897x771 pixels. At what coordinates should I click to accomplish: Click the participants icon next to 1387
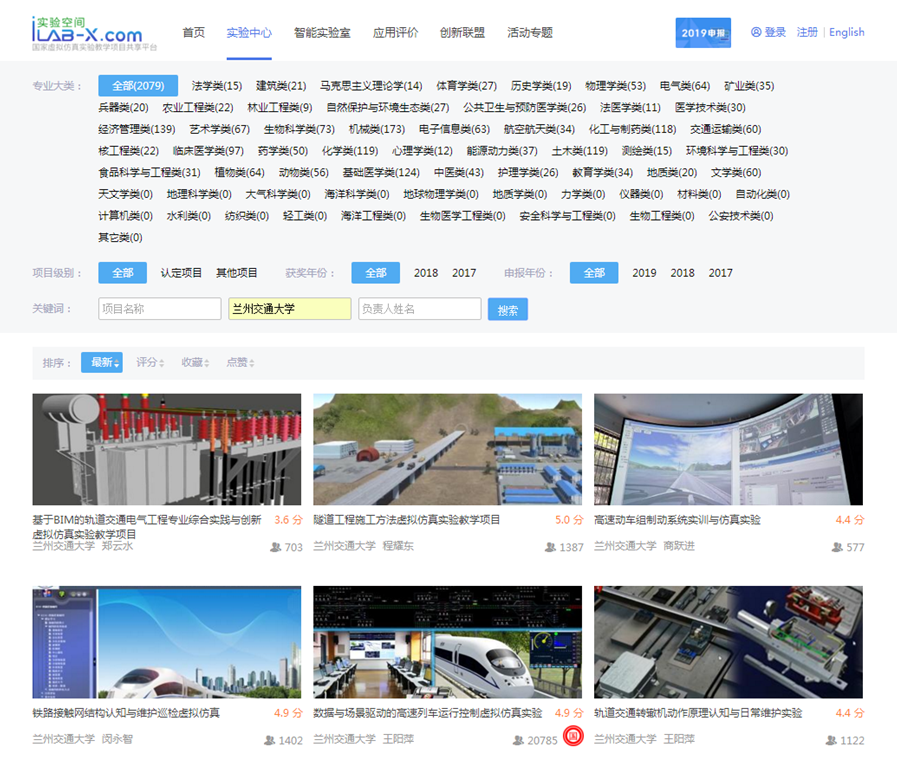(x=550, y=547)
